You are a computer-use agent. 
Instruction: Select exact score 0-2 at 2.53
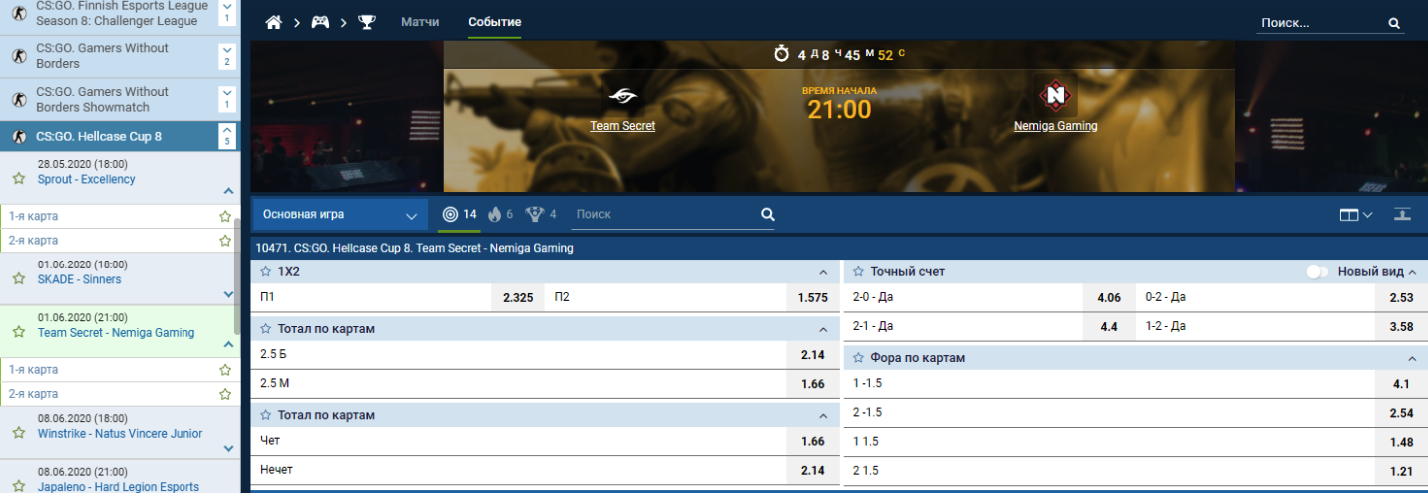tap(1401, 297)
